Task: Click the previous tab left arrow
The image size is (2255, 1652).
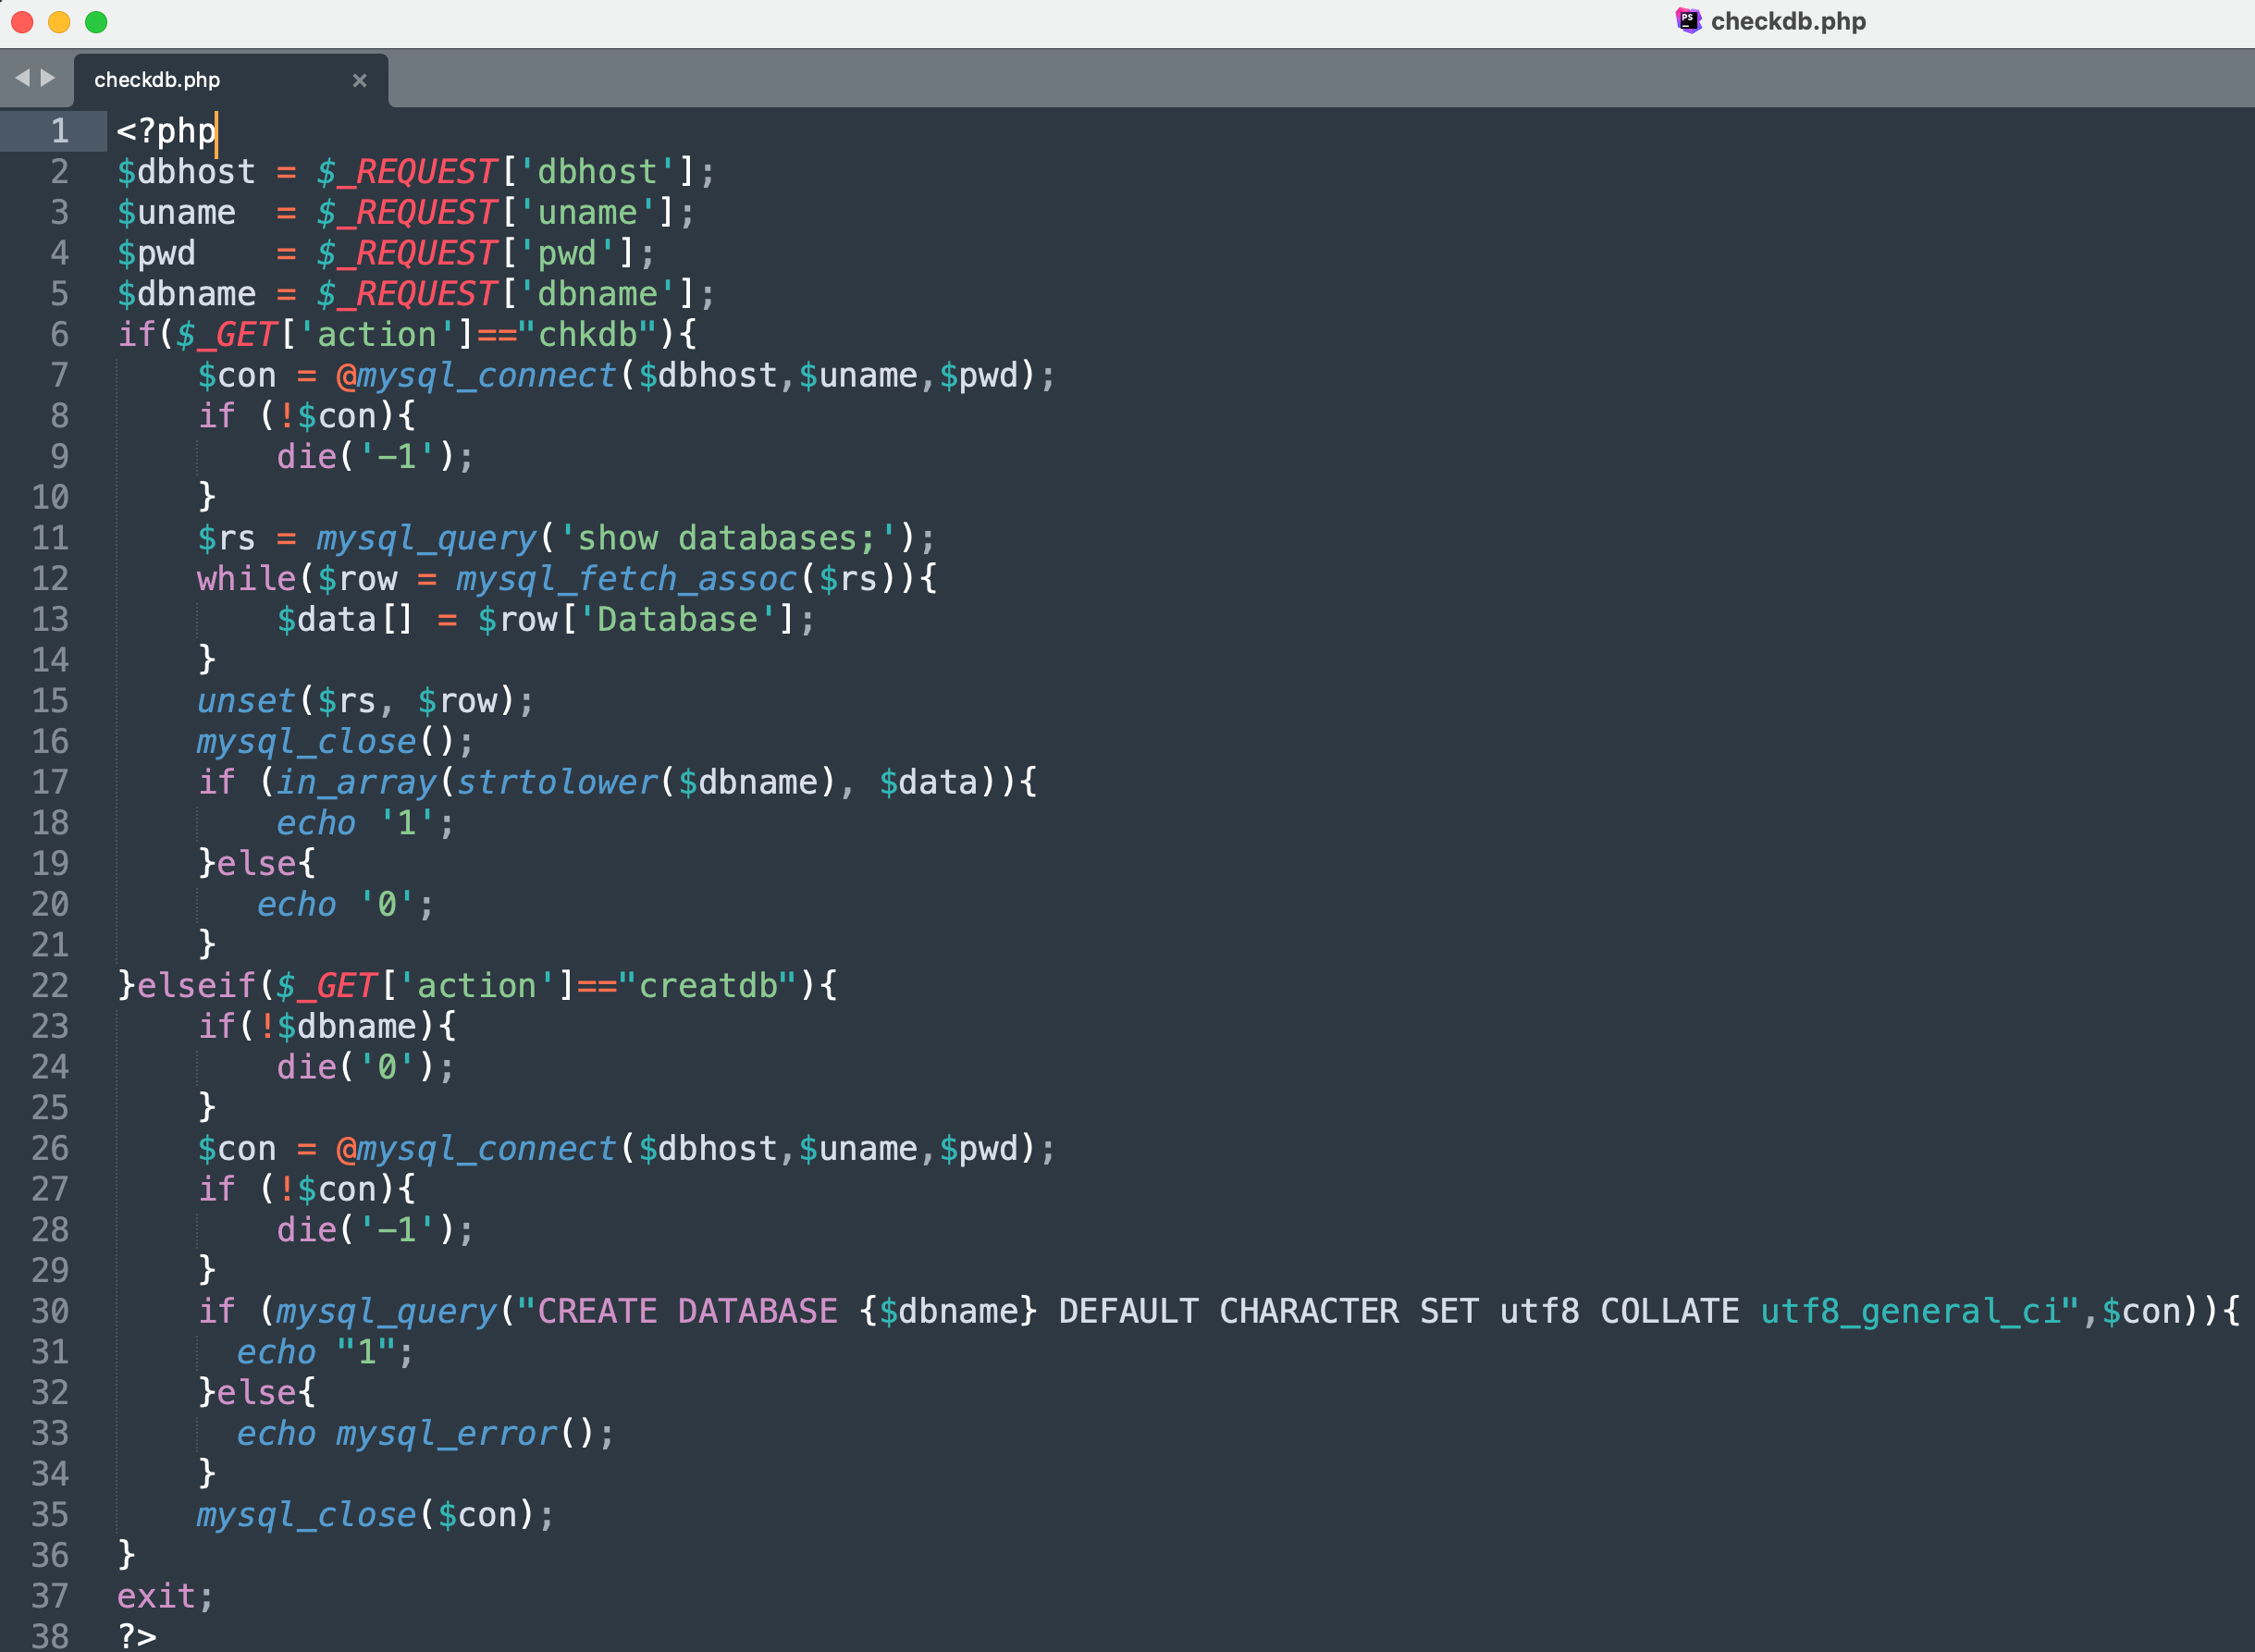Action: [x=22, y=78]
